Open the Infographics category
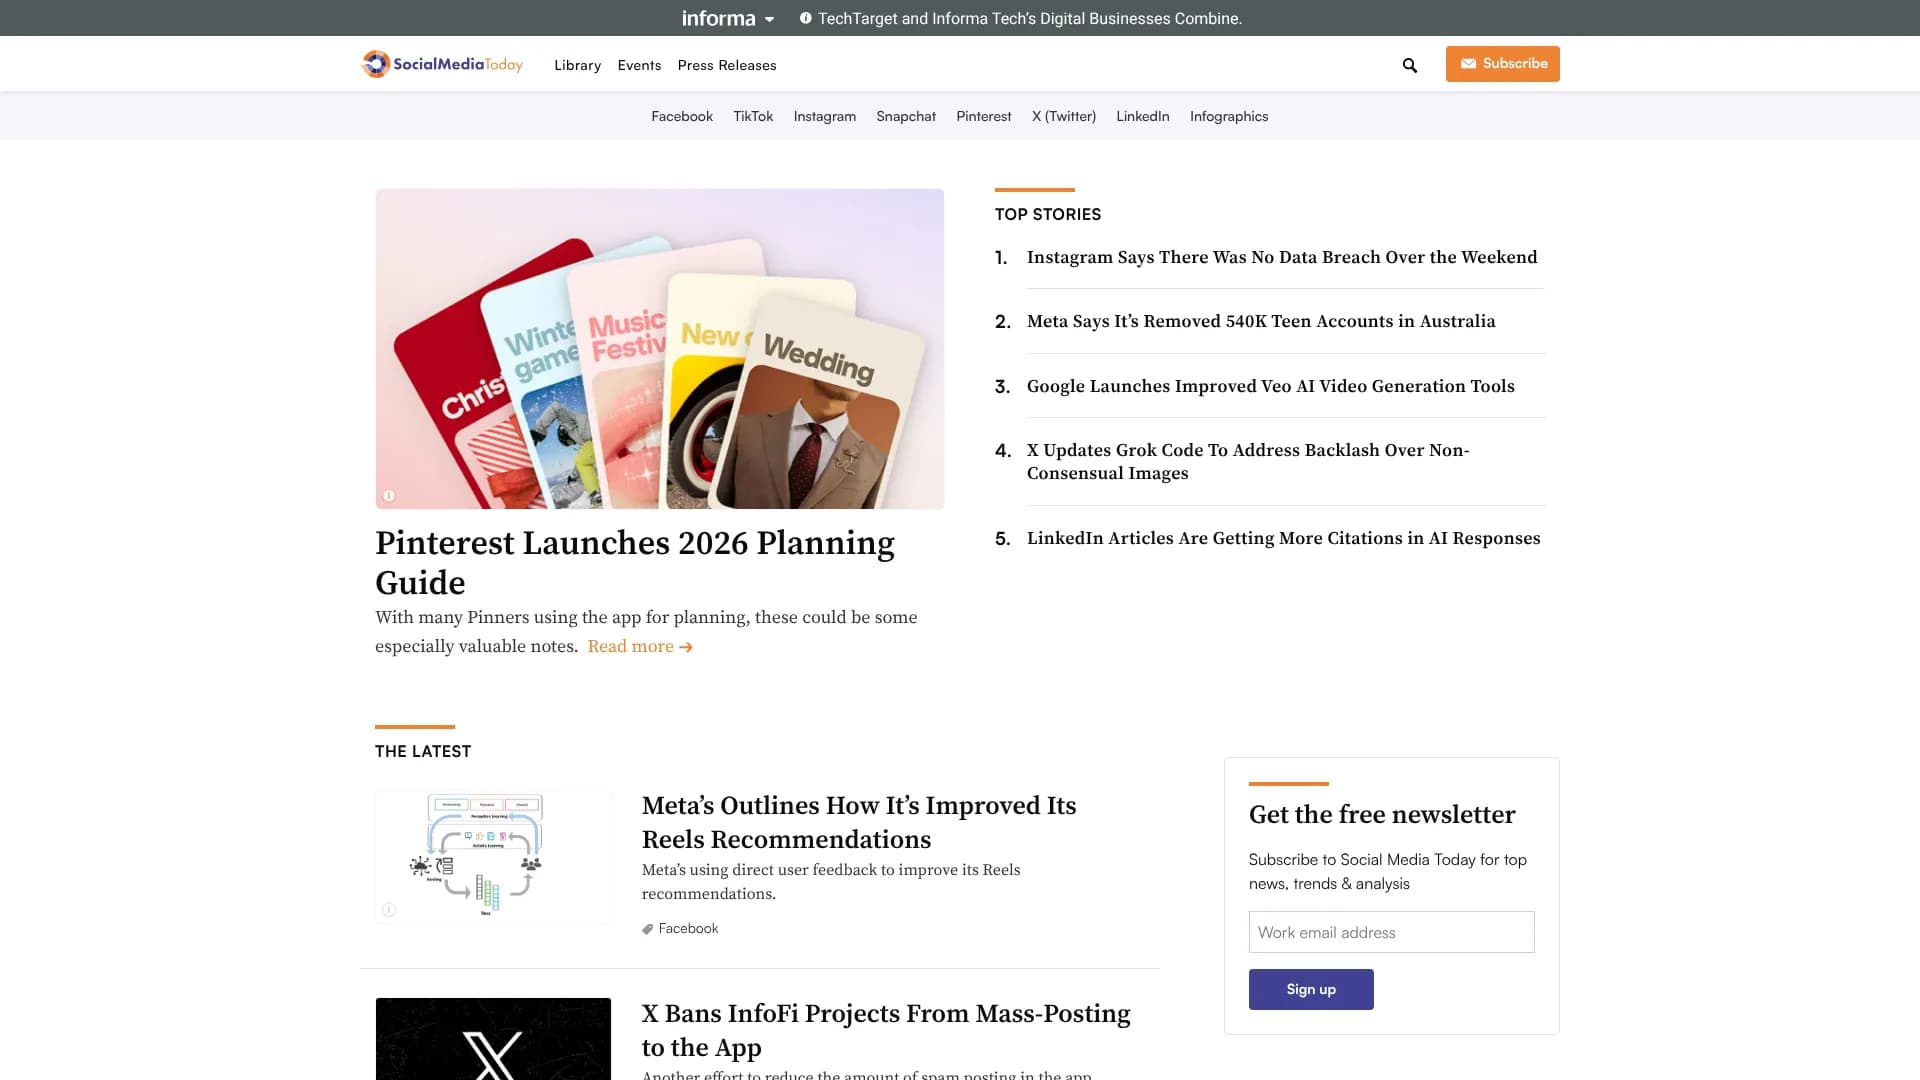 point(1228,117)
